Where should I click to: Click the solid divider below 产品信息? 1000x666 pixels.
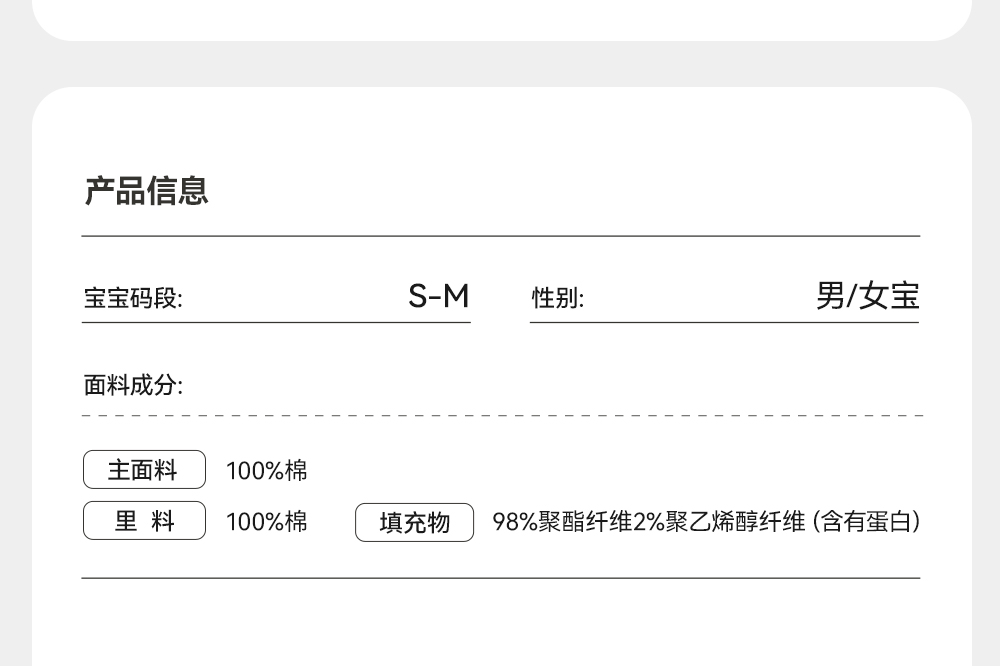tap(500, 236)
